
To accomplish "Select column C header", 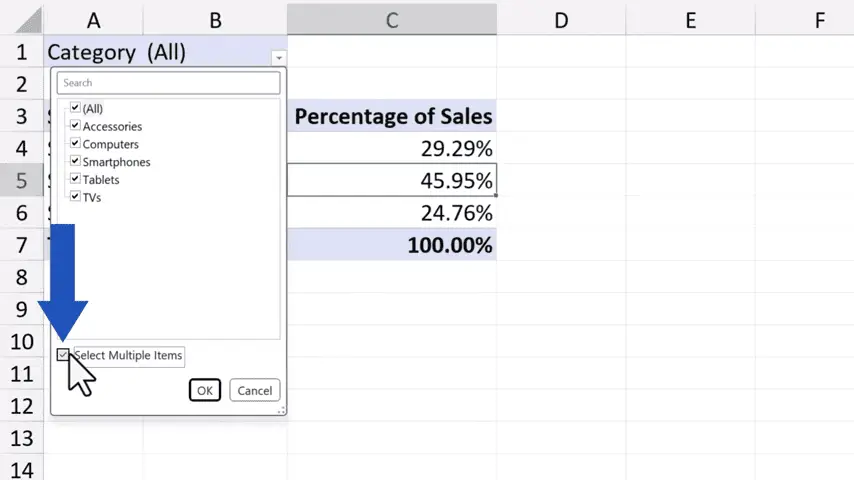I will 392,19.
